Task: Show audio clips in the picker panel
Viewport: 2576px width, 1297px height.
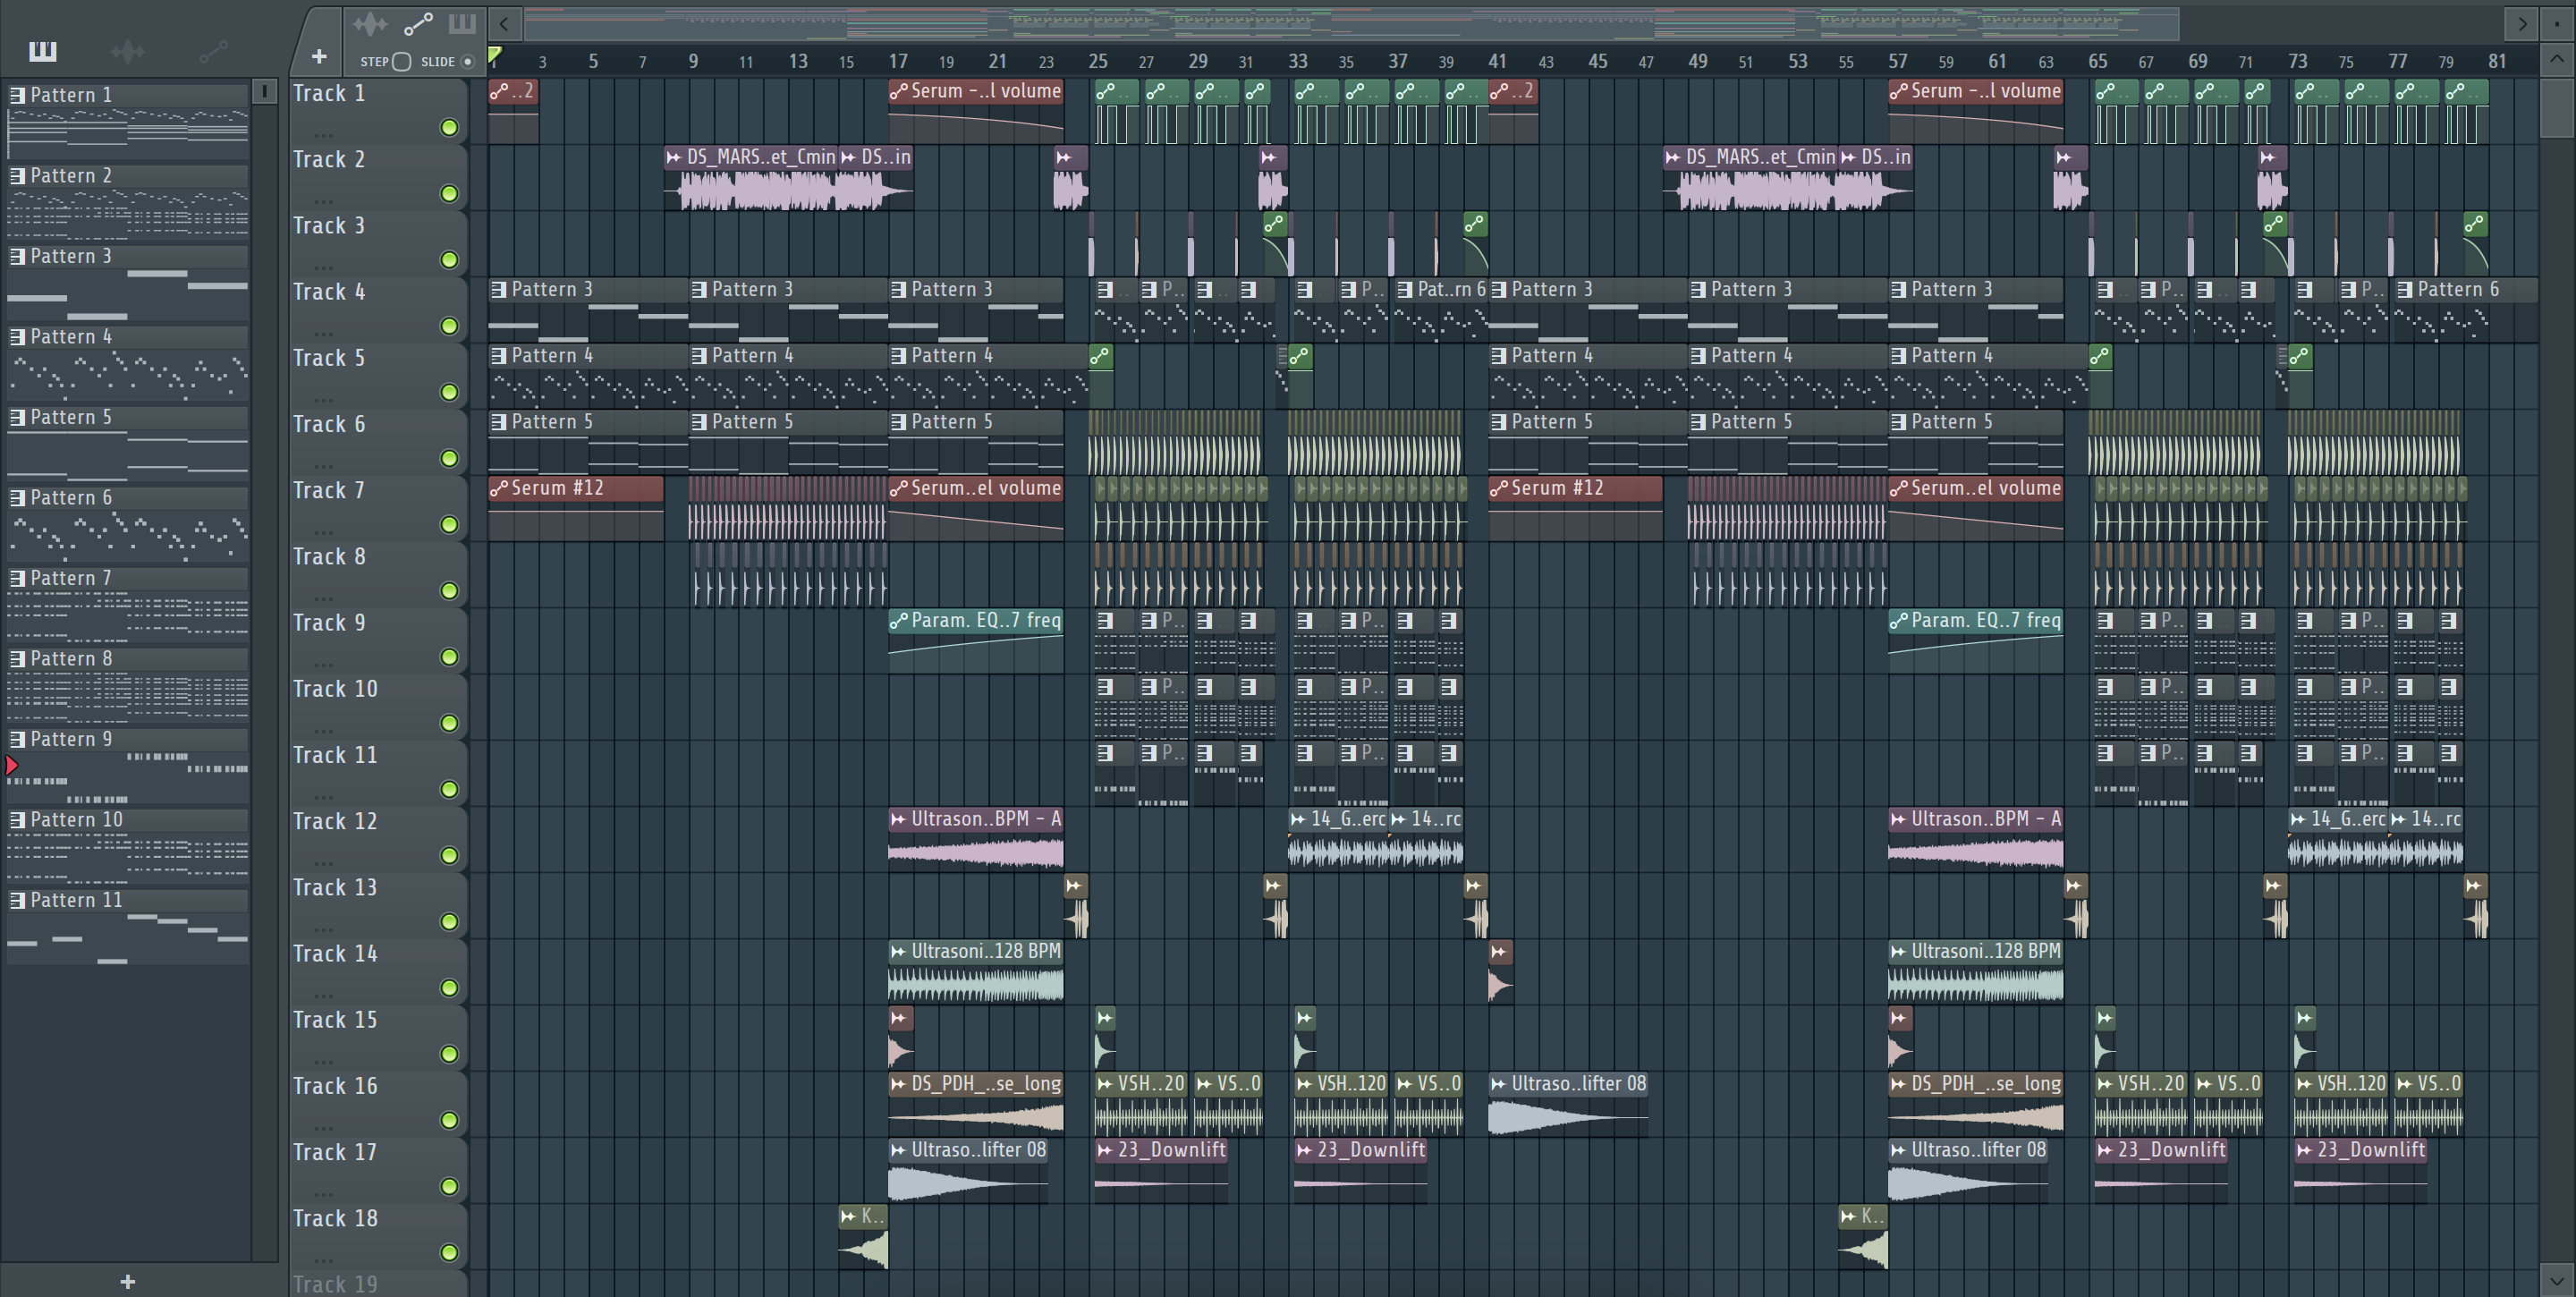Action: point(128,51)
